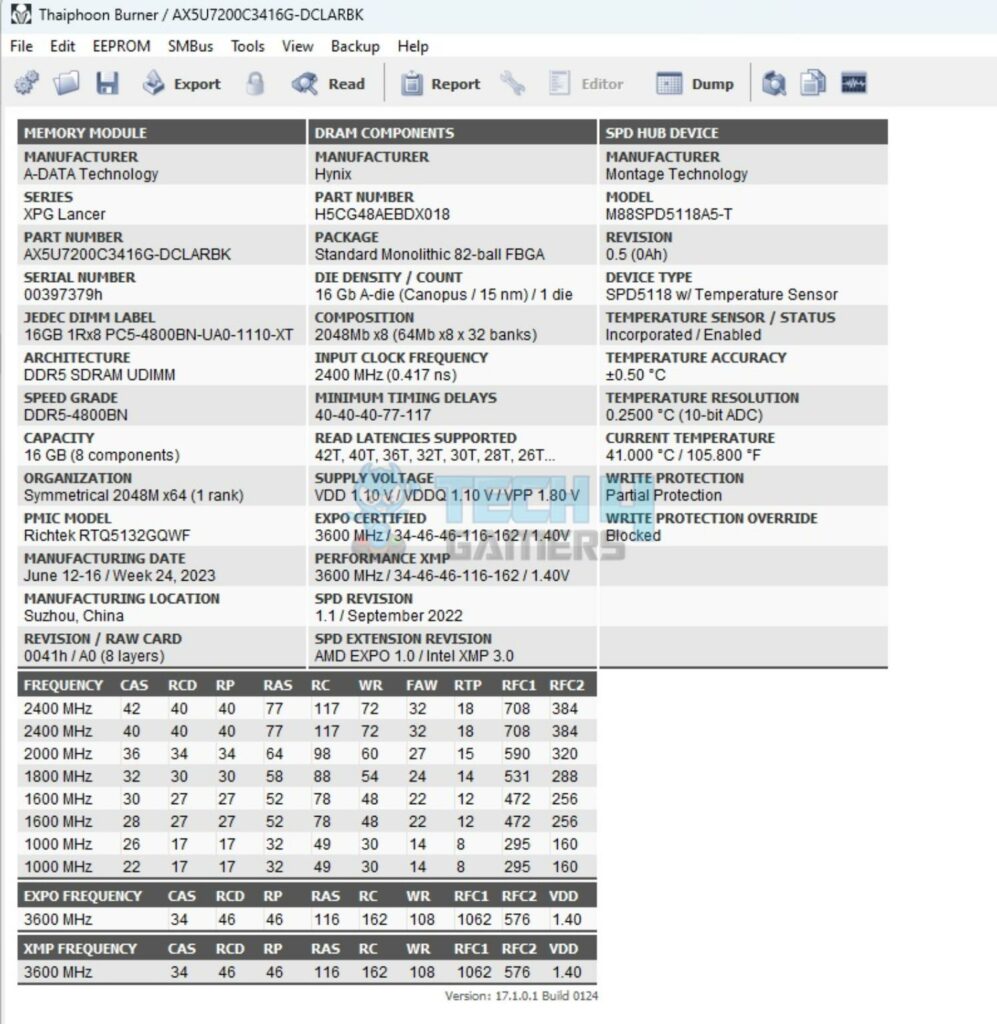Click current temperature 41.000 °C / 105.800 °F
The height and width of the screenshot is (1024, 997).
[x=683, y=455]
